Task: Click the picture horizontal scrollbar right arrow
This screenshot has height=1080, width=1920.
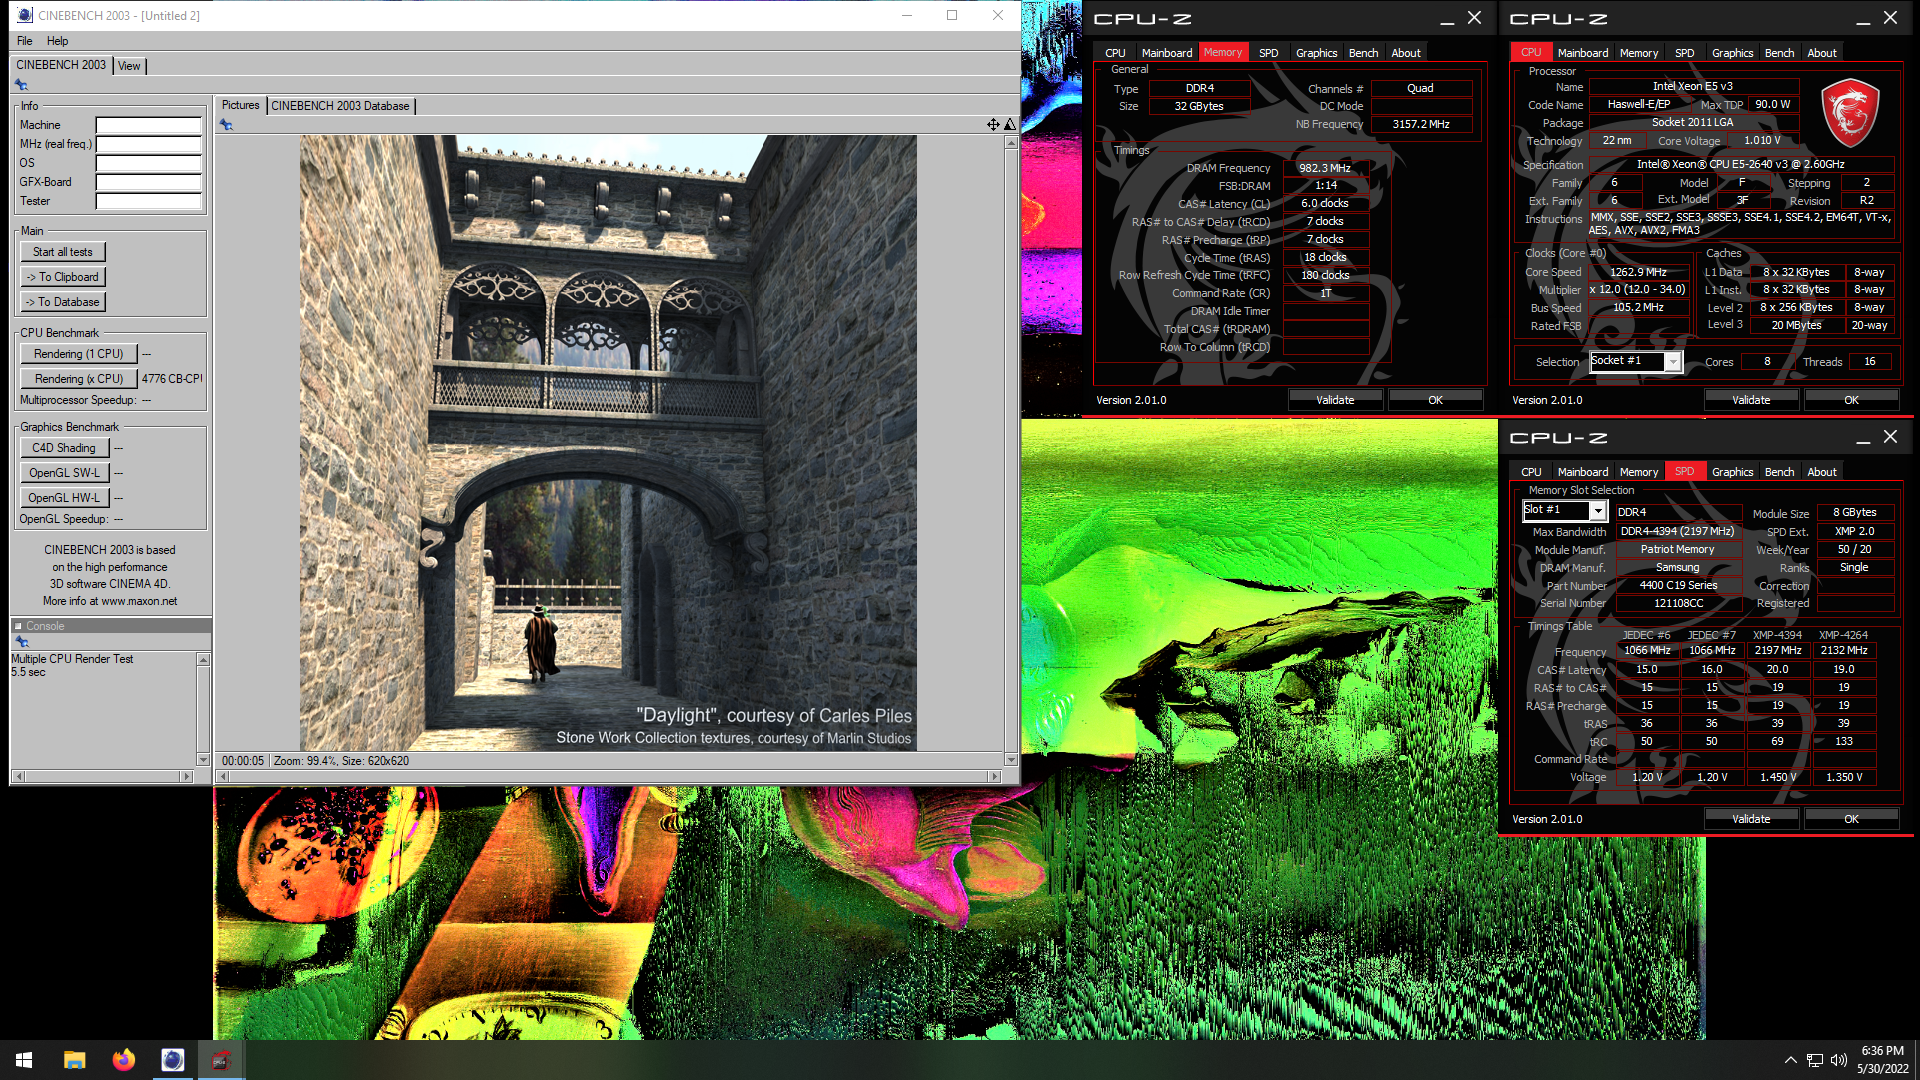Action: tap(994, 777)
